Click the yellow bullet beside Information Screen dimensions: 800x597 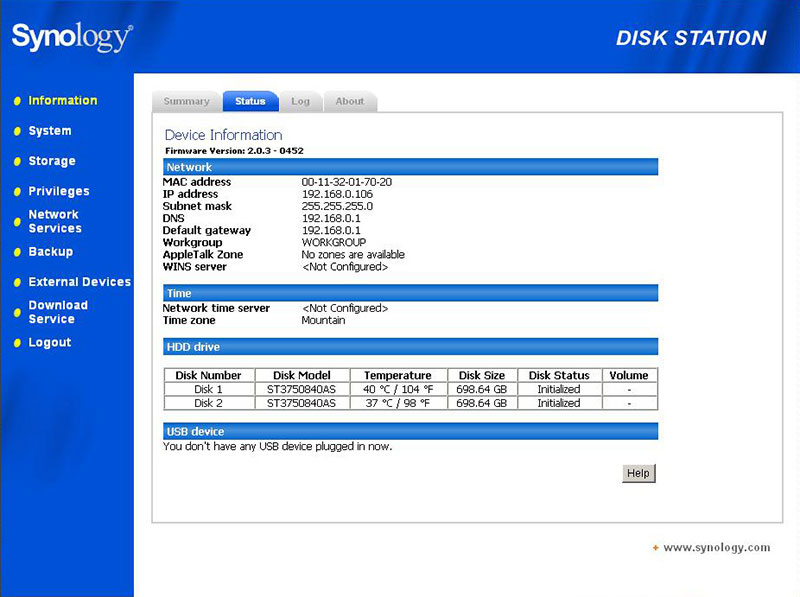tap(17, 101)
